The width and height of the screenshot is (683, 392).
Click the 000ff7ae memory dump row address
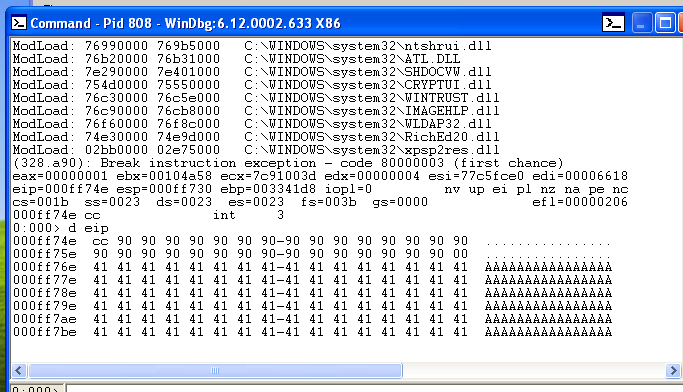(44, 319)
